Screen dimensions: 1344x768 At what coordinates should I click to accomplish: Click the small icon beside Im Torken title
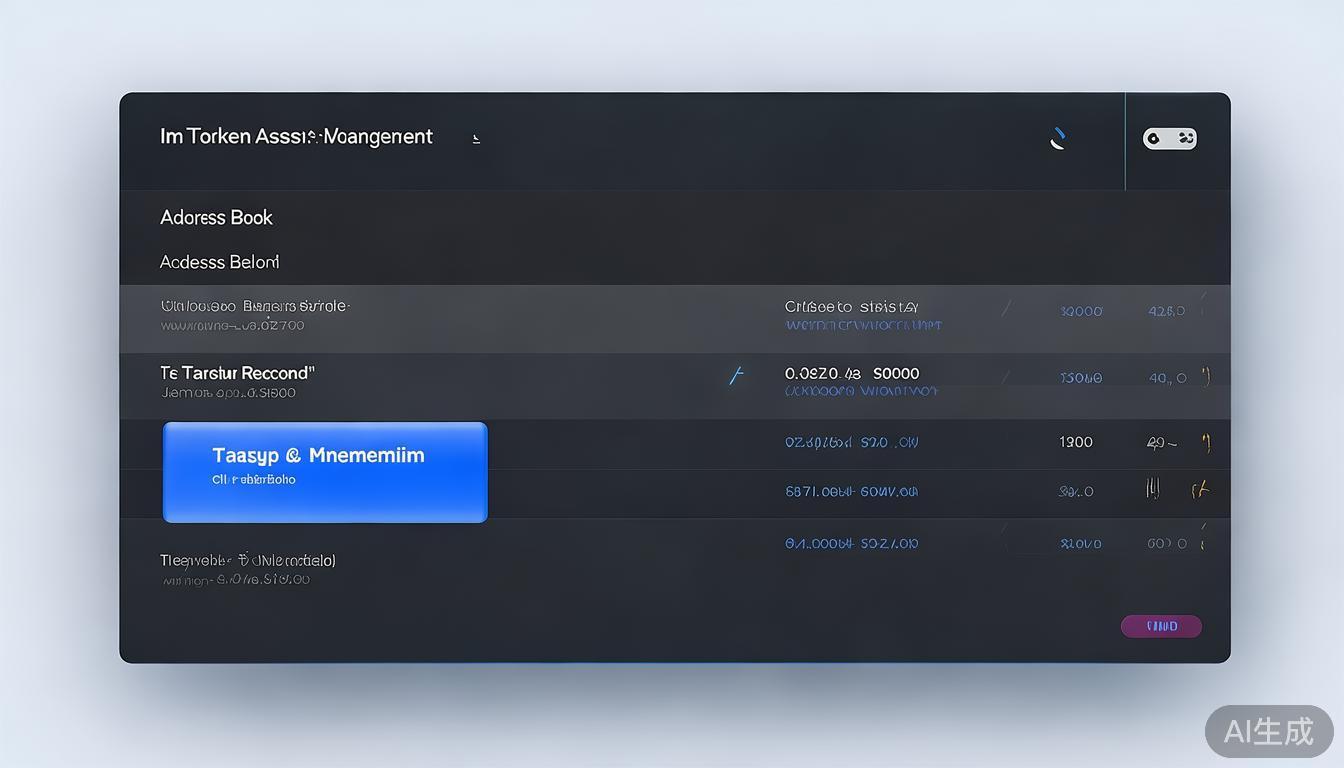(x=476, y=138)
